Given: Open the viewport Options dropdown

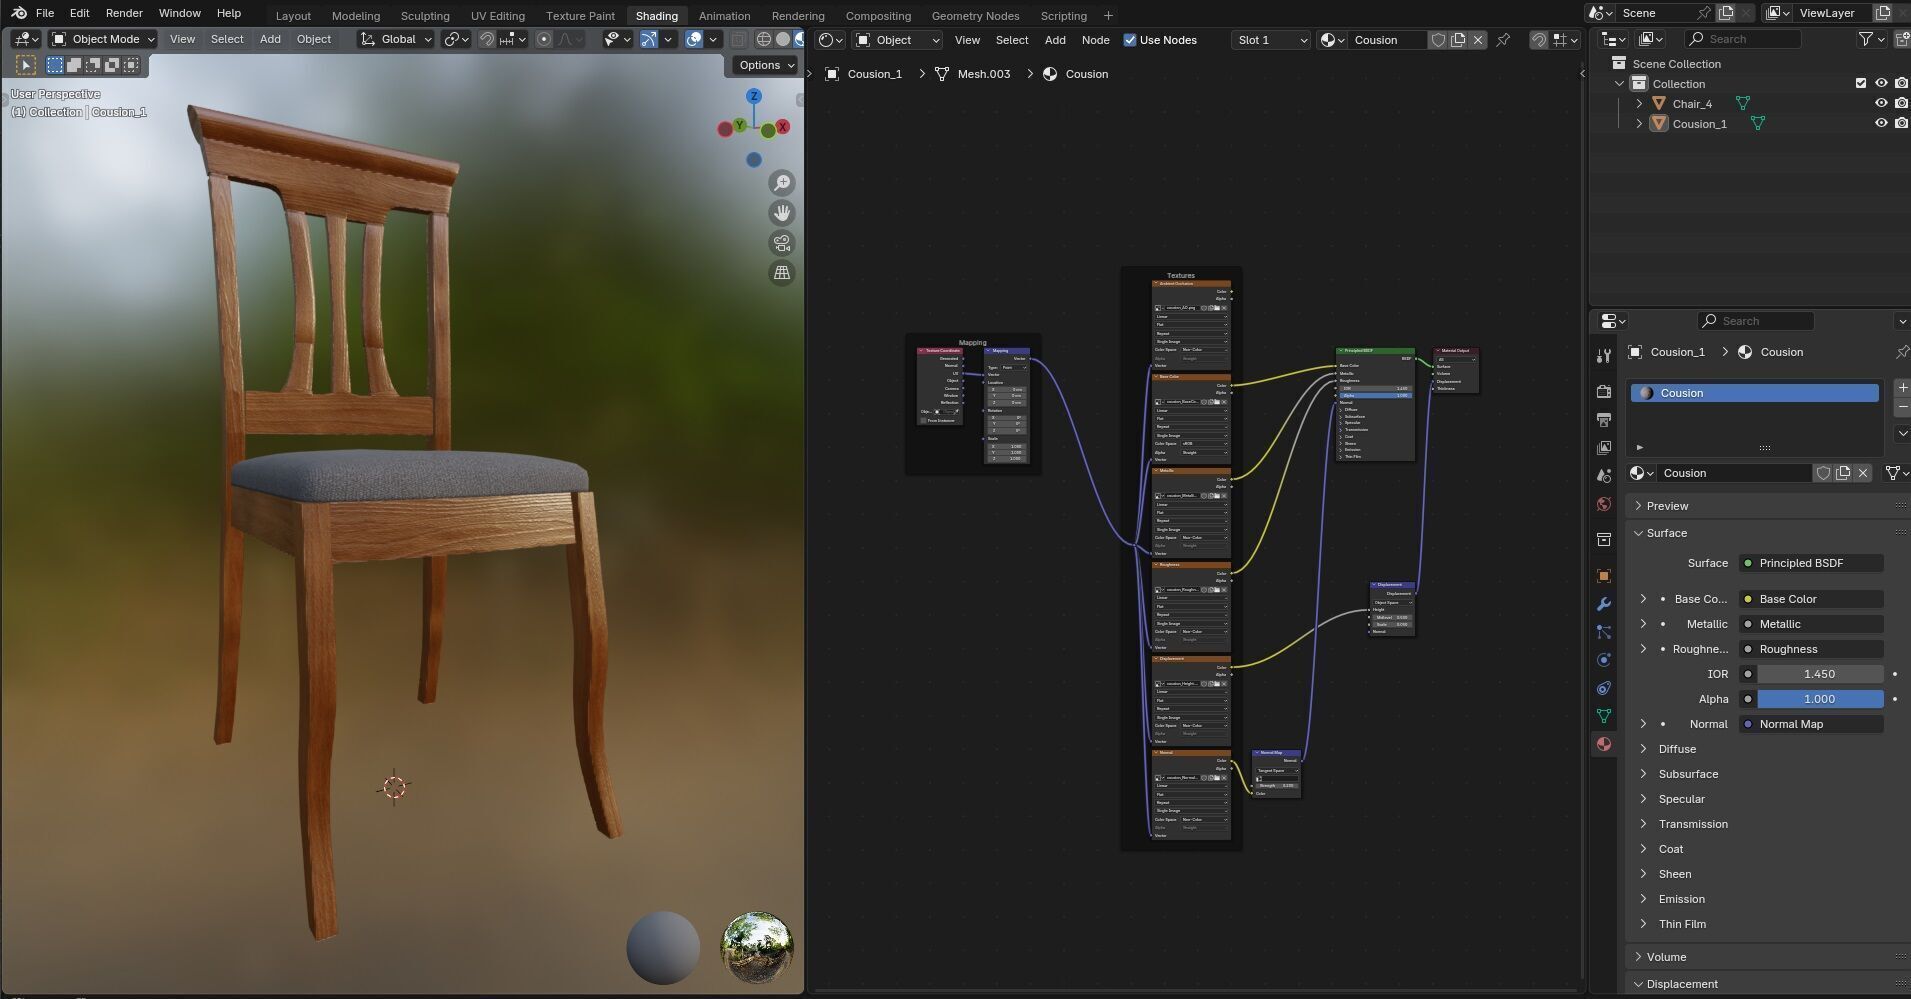Looking at the screenshot, I should pos(767,65).
